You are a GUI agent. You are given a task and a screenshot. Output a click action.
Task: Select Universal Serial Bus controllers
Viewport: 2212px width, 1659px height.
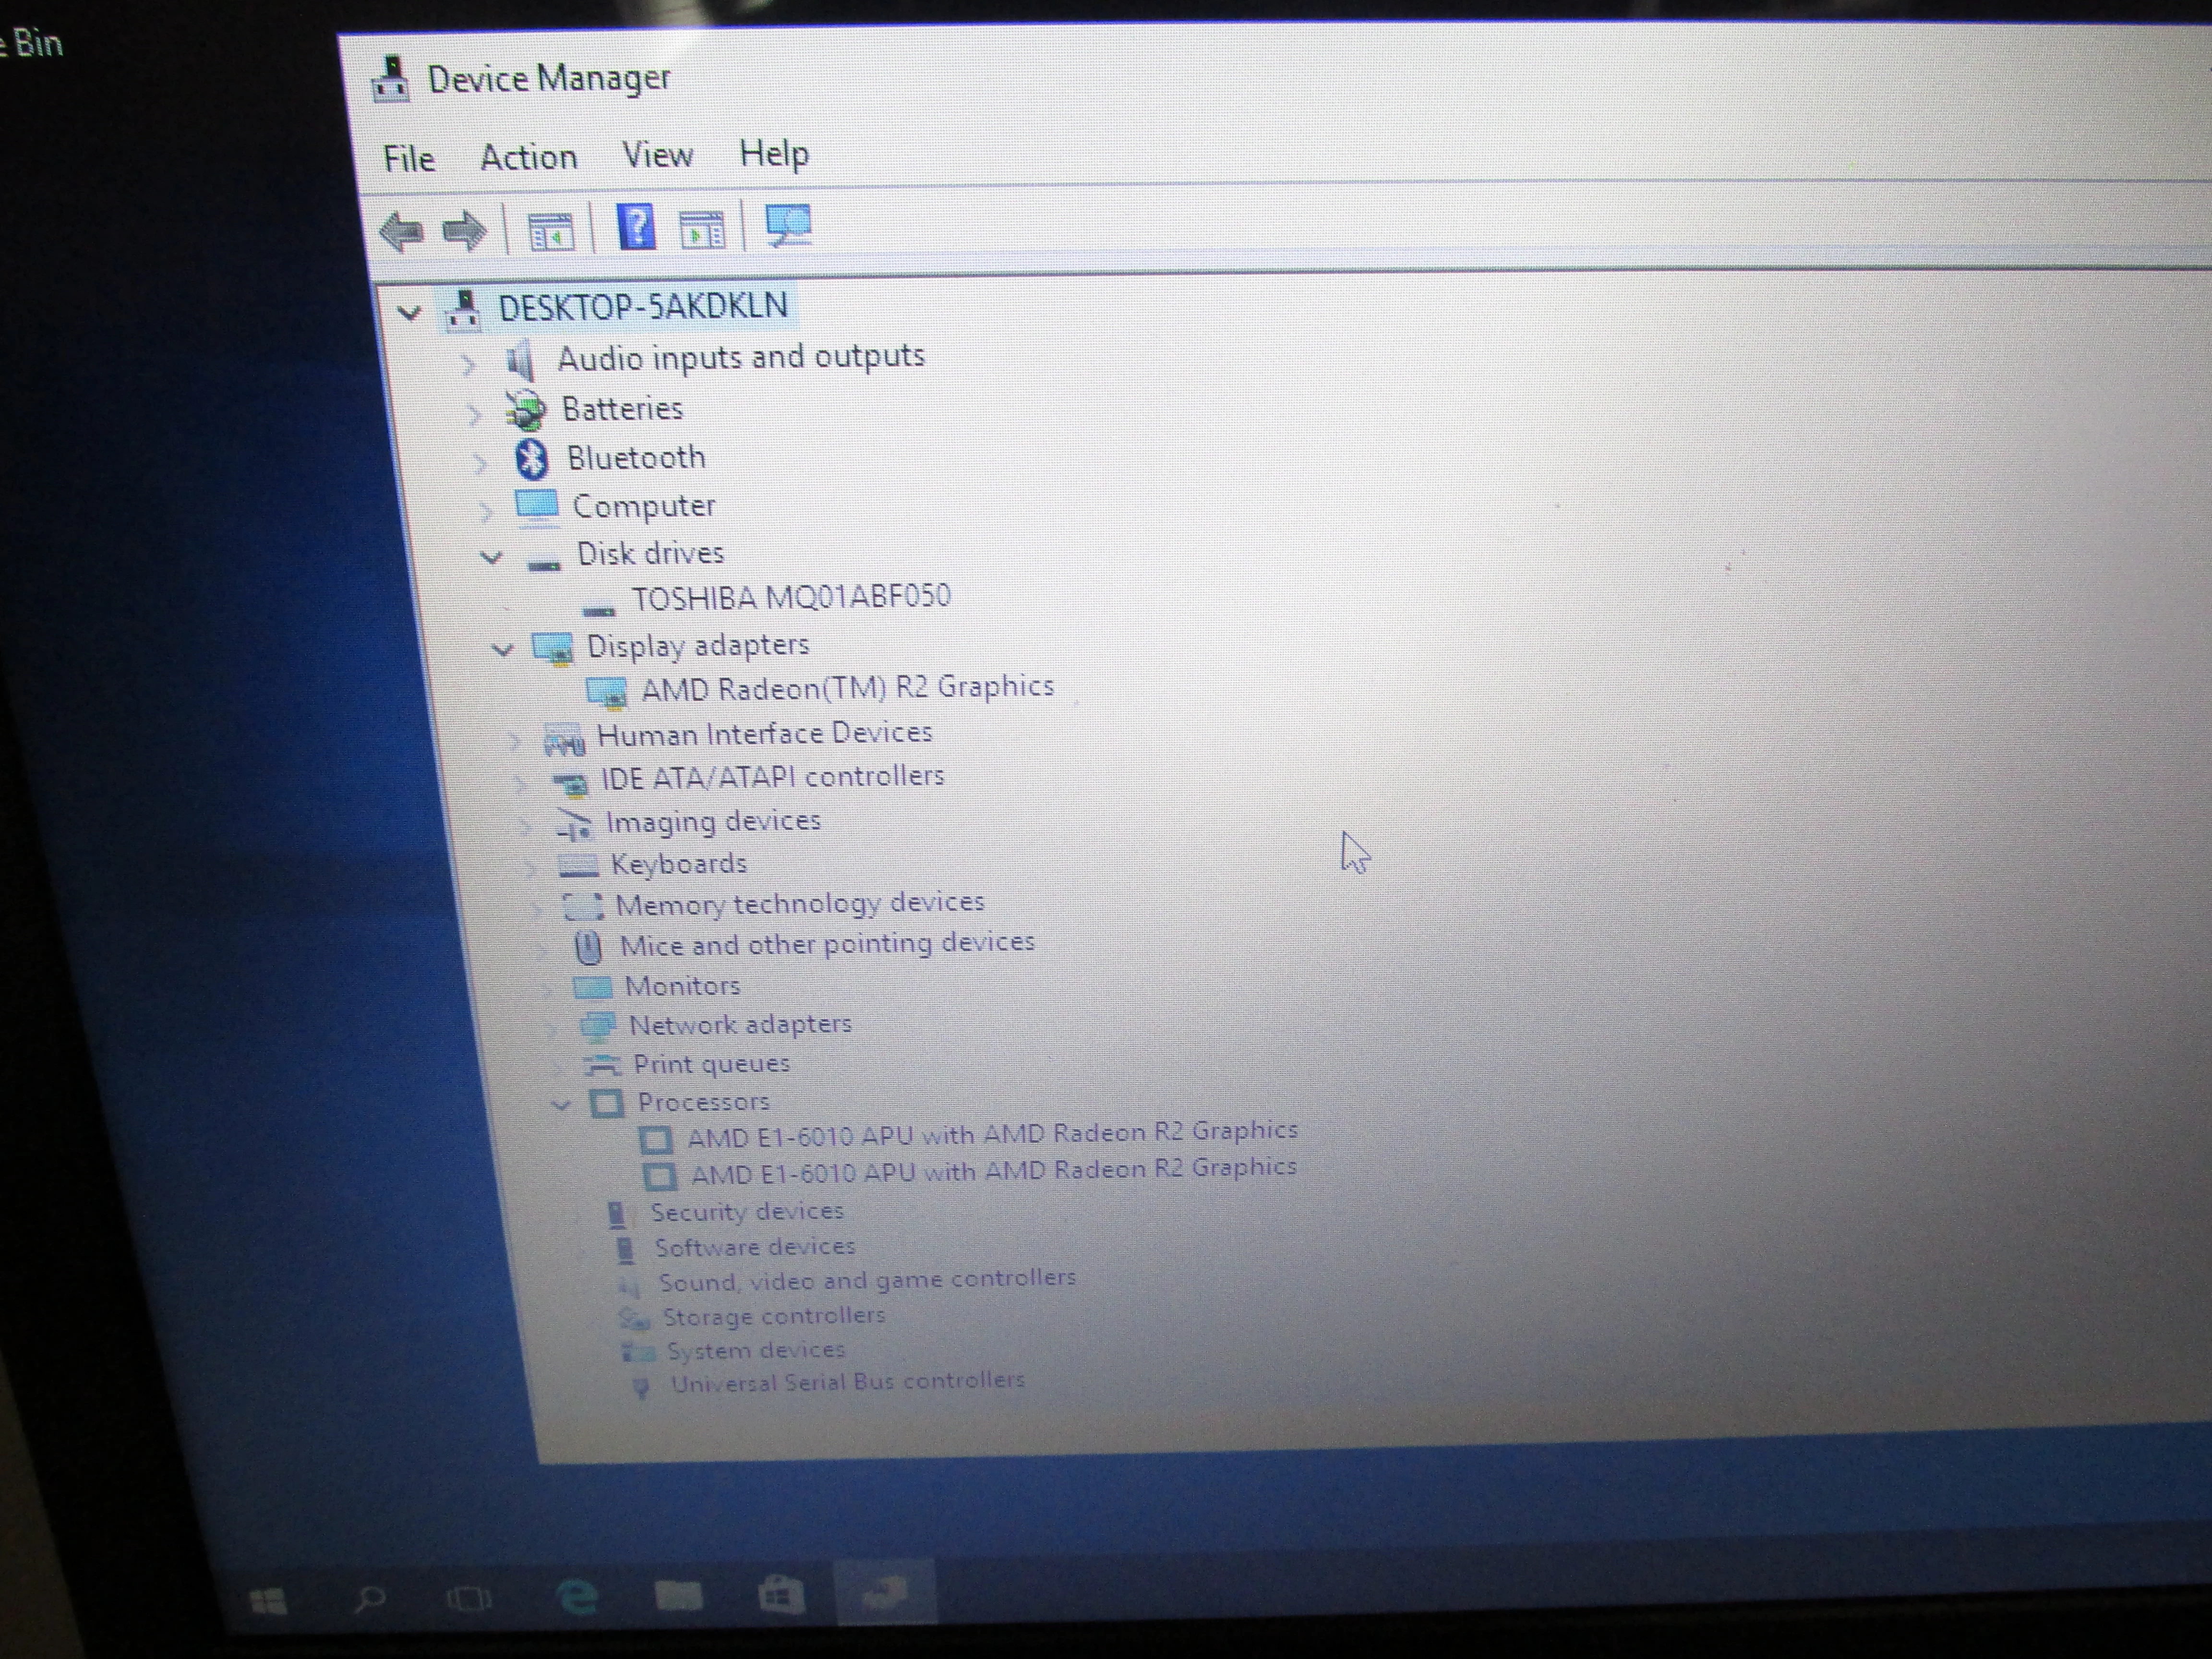coord(848,1383)
